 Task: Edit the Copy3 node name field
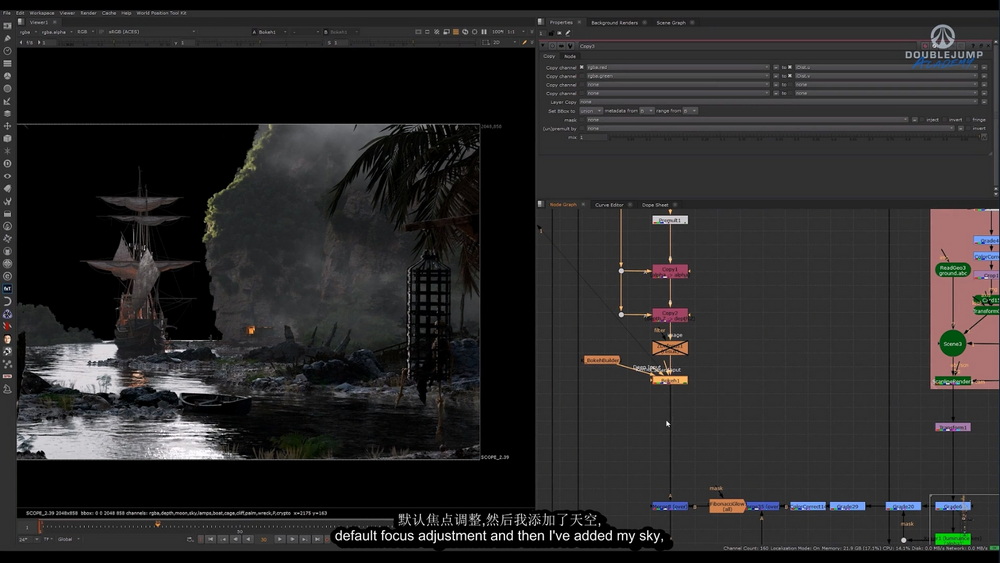(746, 46)
